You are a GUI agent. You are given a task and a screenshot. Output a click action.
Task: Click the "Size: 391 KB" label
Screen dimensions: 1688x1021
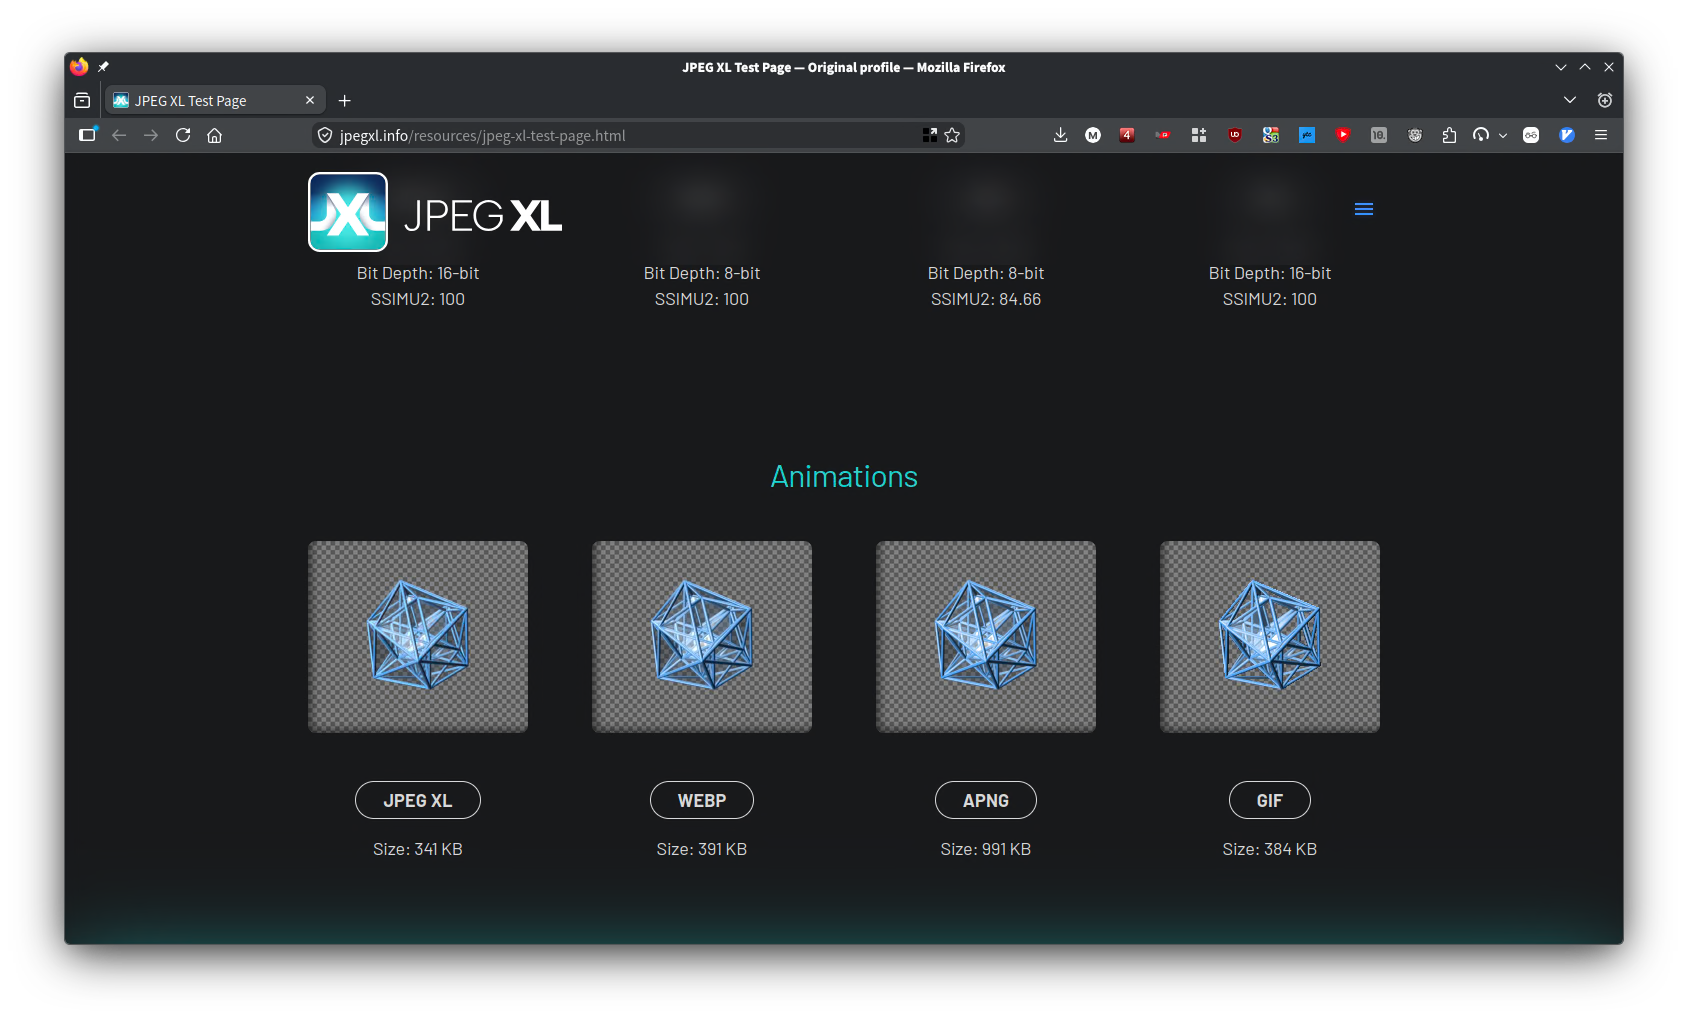coord(702,849)
